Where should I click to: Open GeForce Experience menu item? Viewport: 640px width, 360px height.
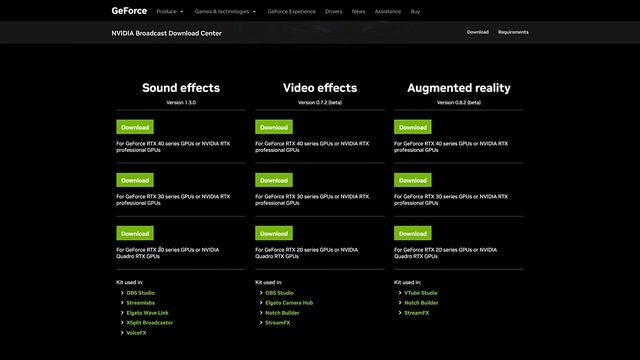click(291, 11)
